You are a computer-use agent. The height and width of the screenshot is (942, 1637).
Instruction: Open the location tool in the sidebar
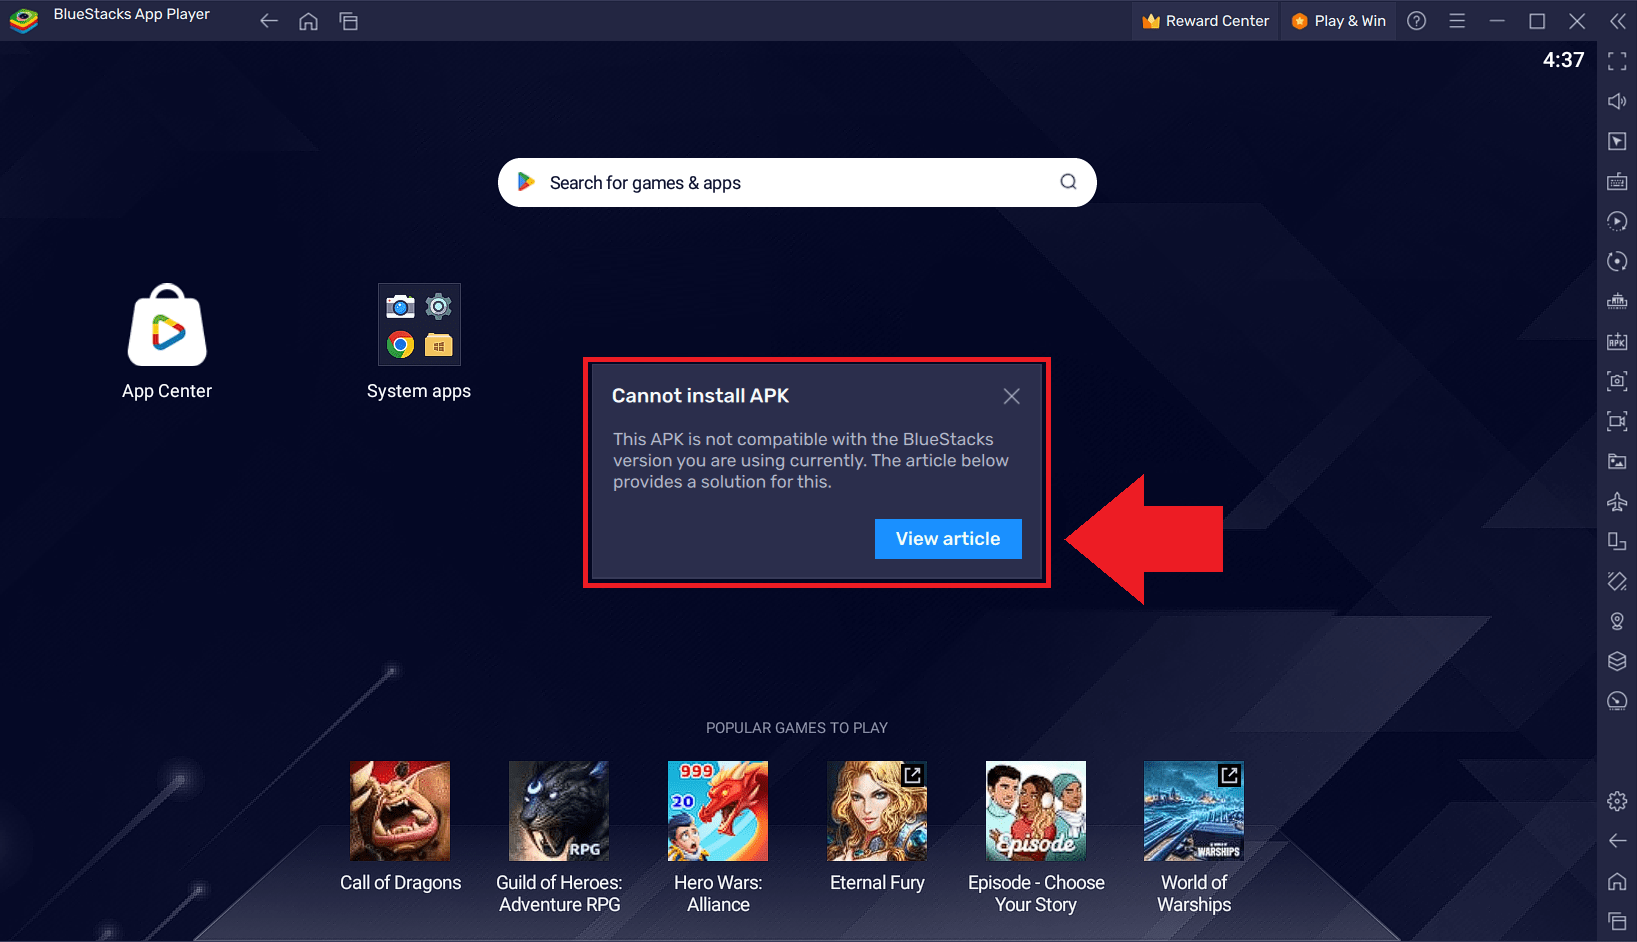tap(1617, 620)
